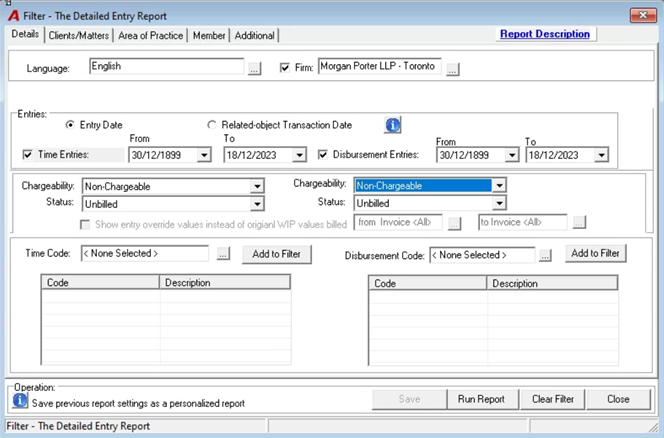
Task: Open Time Entries From date dropdown
Action: pyautogui.click(x=204, y=155)
